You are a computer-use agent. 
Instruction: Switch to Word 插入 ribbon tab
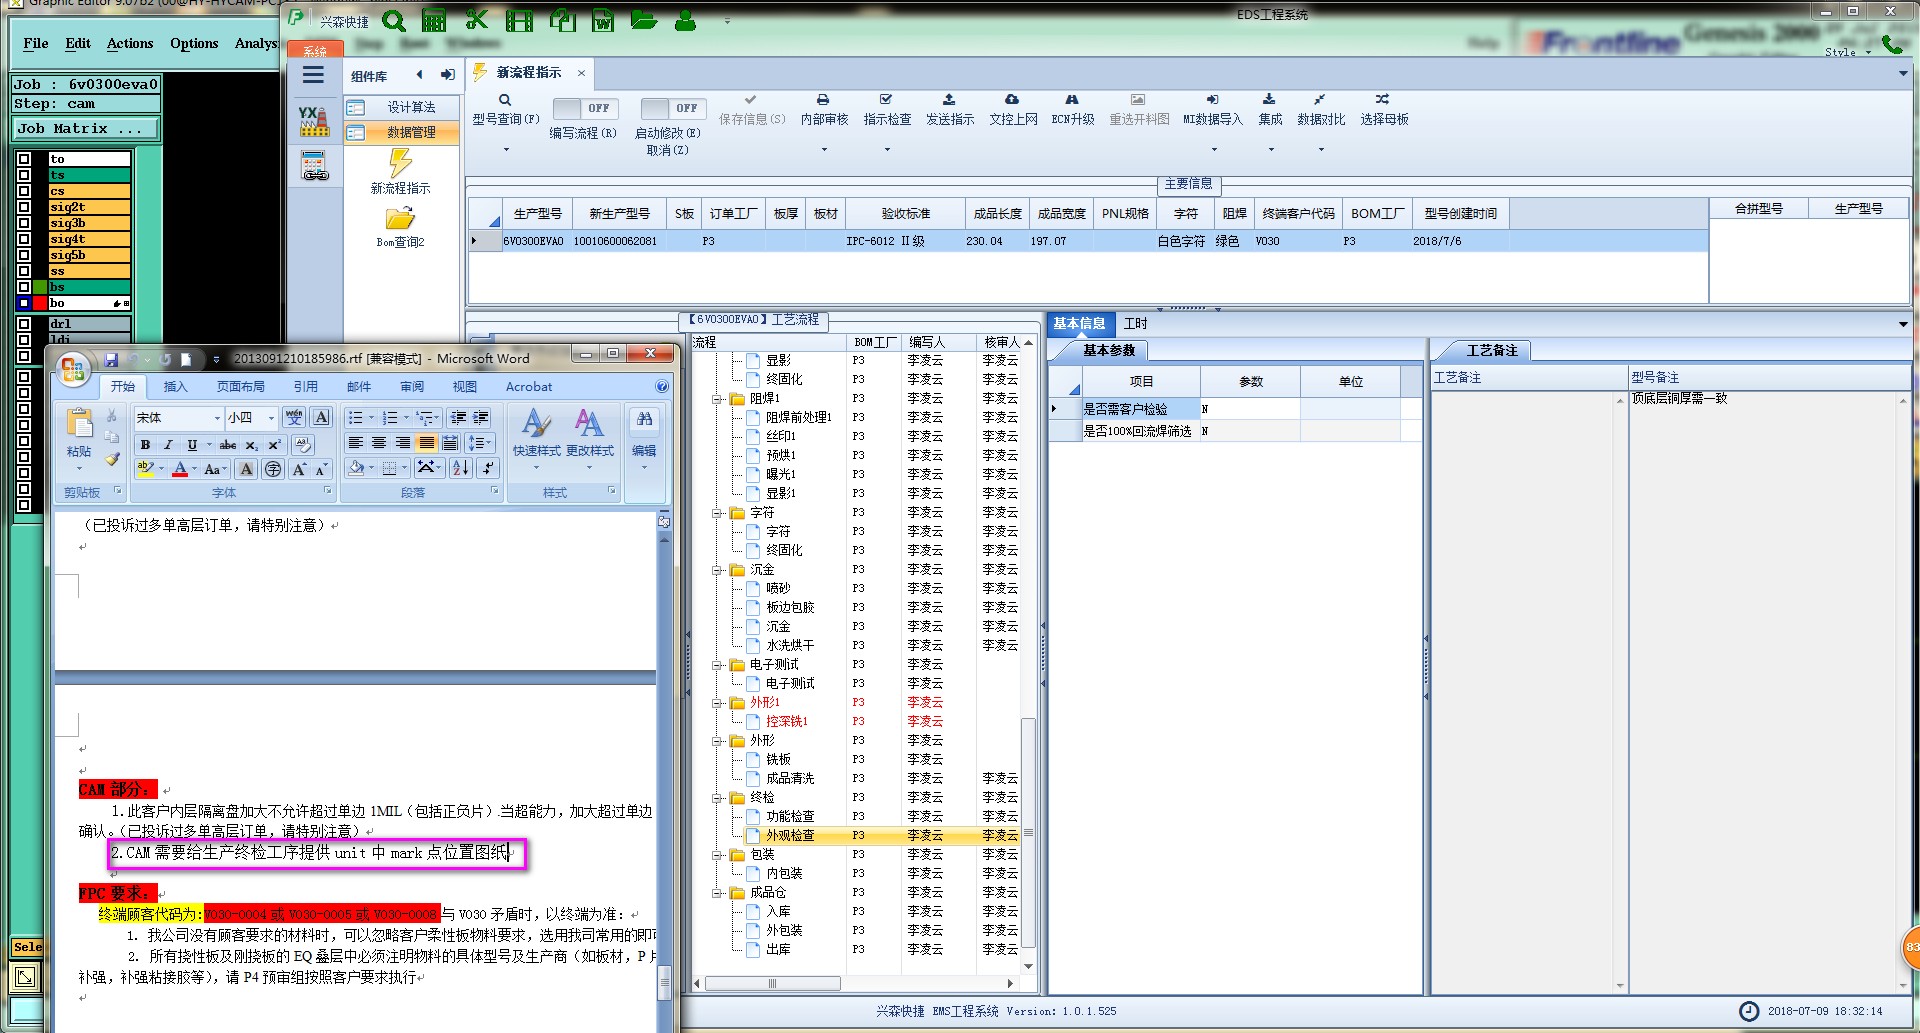[175, 387]
